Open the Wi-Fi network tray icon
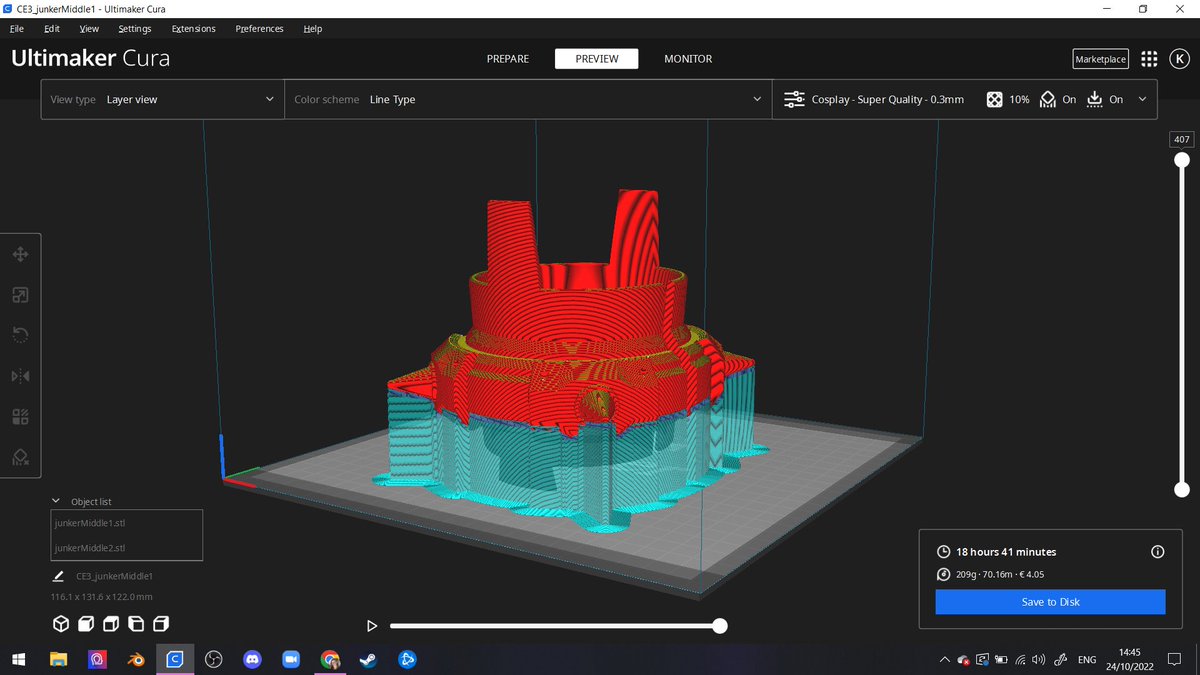Viewport: 1200px width, 675px height. 1020,660
